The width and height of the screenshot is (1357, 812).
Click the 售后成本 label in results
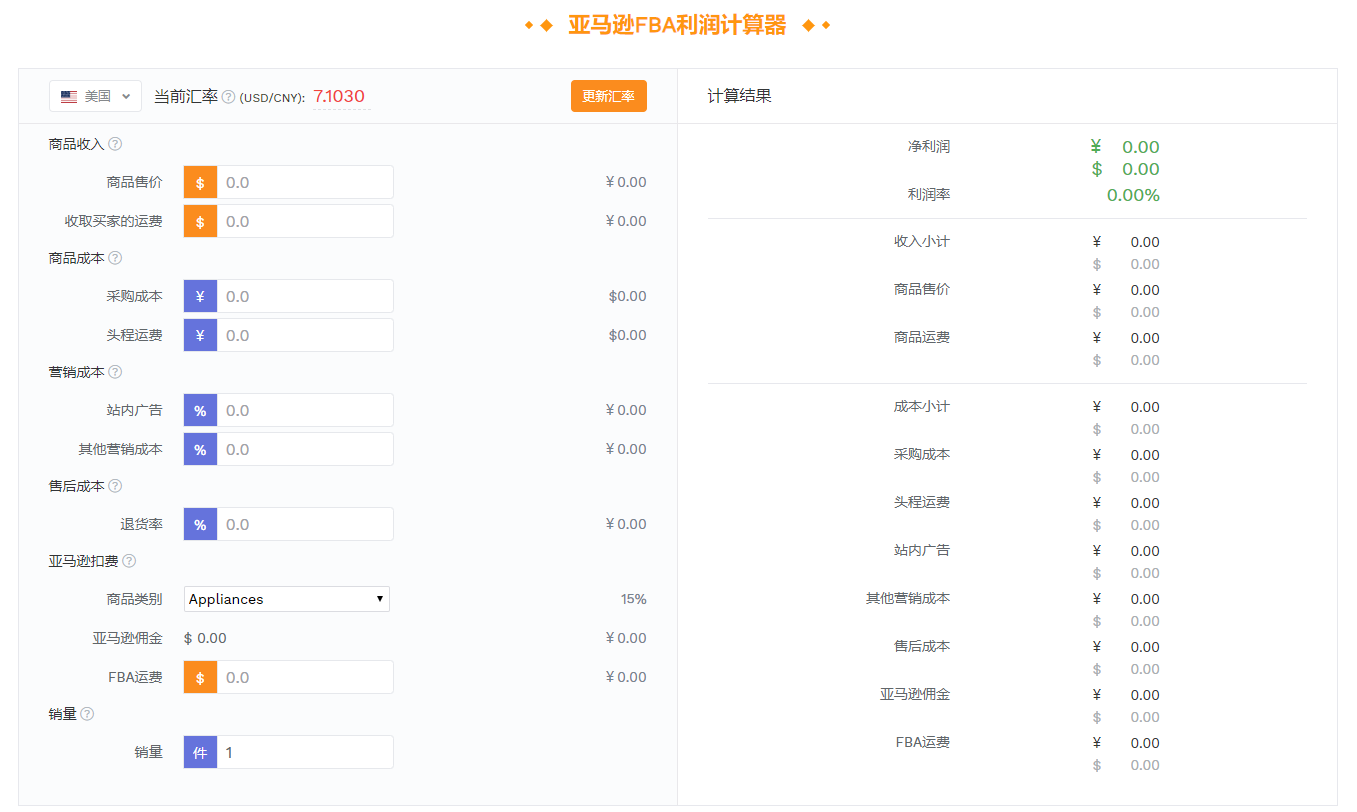[922, 646]
